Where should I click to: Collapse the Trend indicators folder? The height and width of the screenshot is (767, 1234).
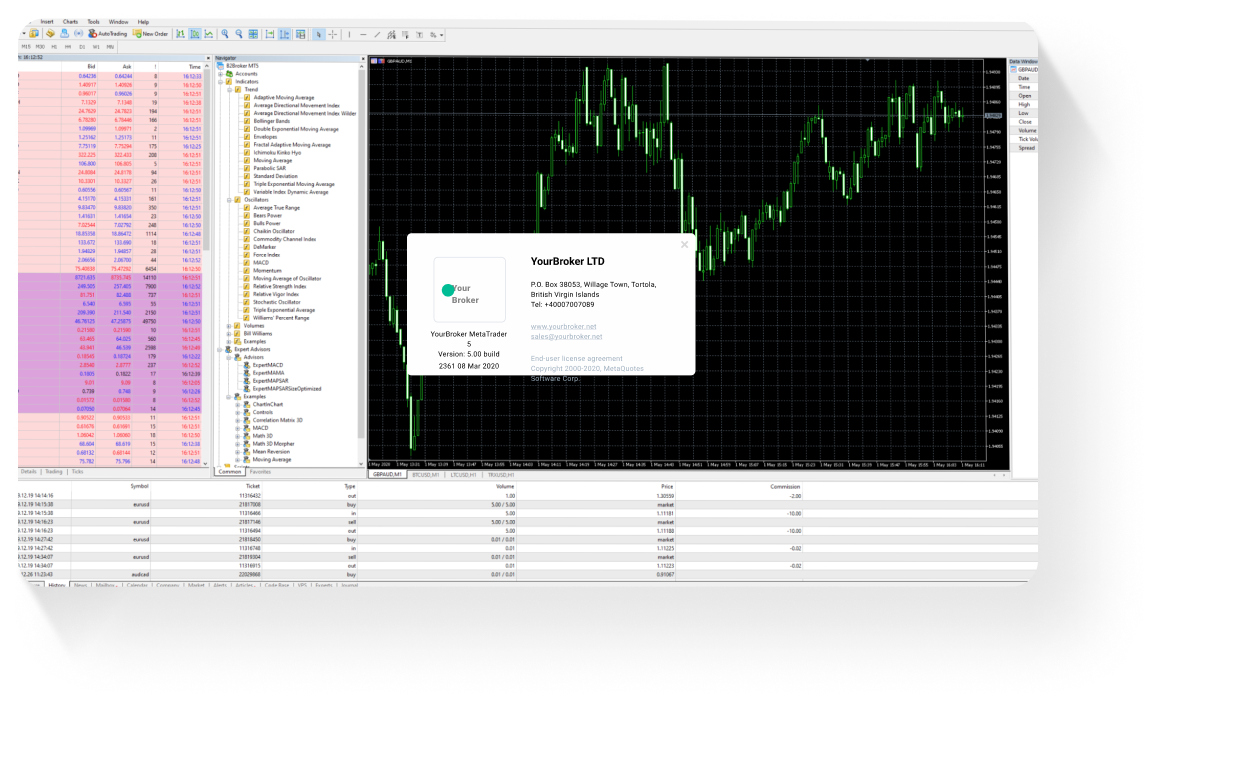[x=229, y=90]
